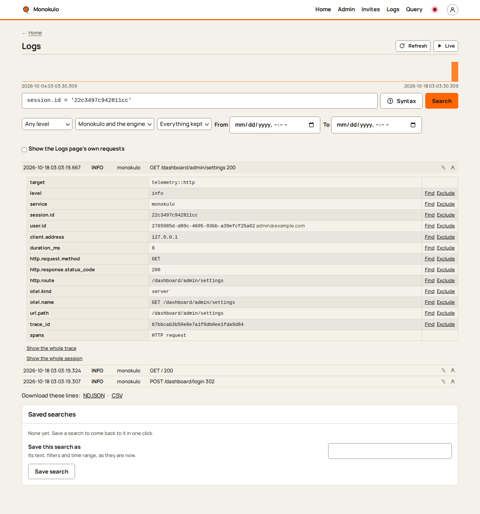Click Find on the session.id row

[x=429, y=215]
